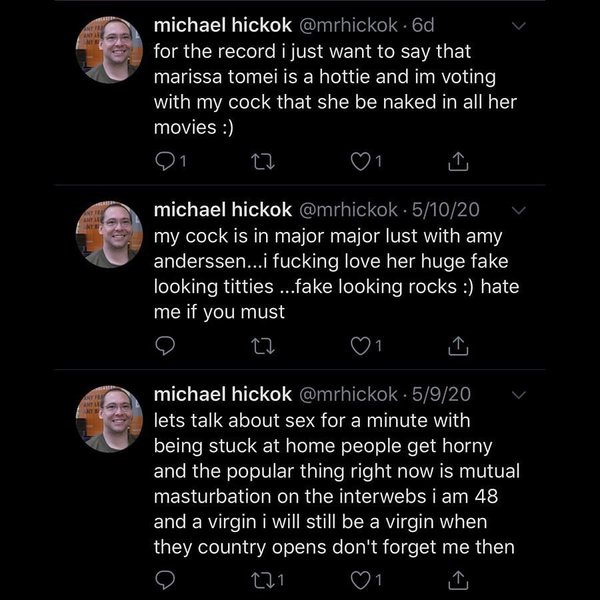Expand the 5/10/20 tweet options chevron

tap(518, 210)
